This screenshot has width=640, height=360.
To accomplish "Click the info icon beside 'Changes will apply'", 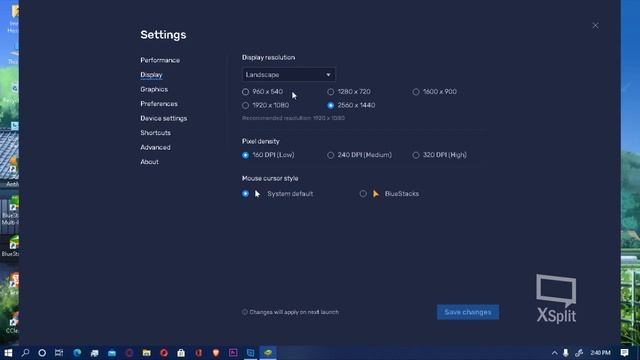I will (244, 312).
